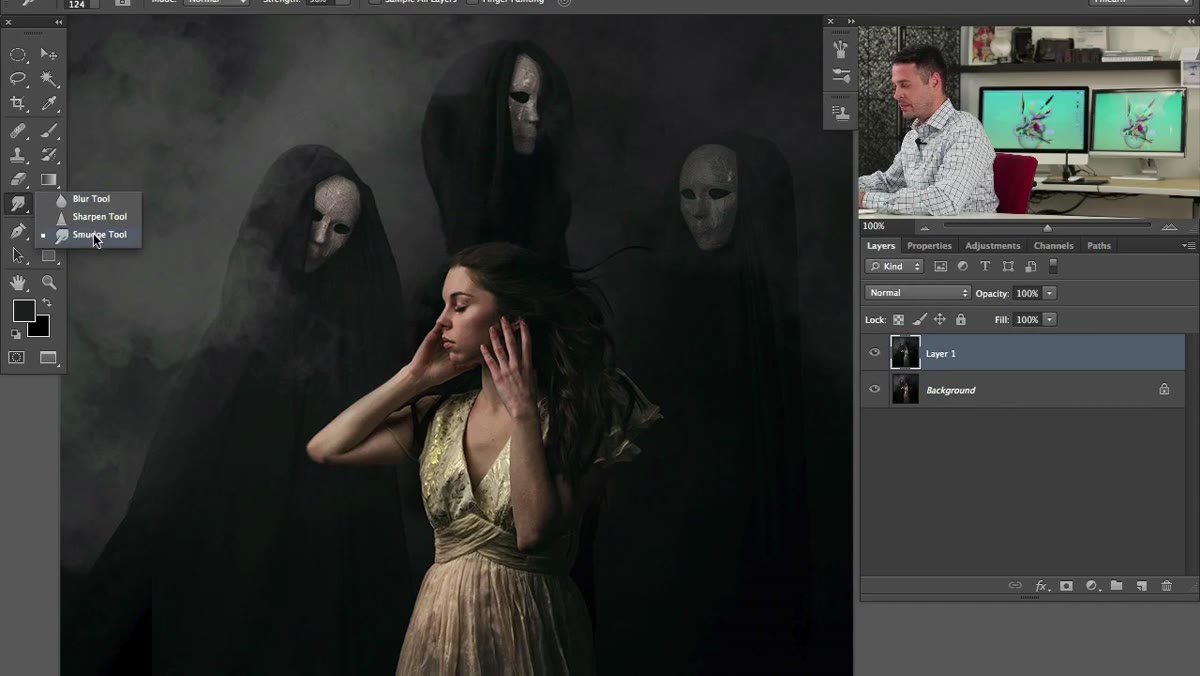Switch to the Channels tab
This screenshot has height=676, width=1200.
[1053, 246]
